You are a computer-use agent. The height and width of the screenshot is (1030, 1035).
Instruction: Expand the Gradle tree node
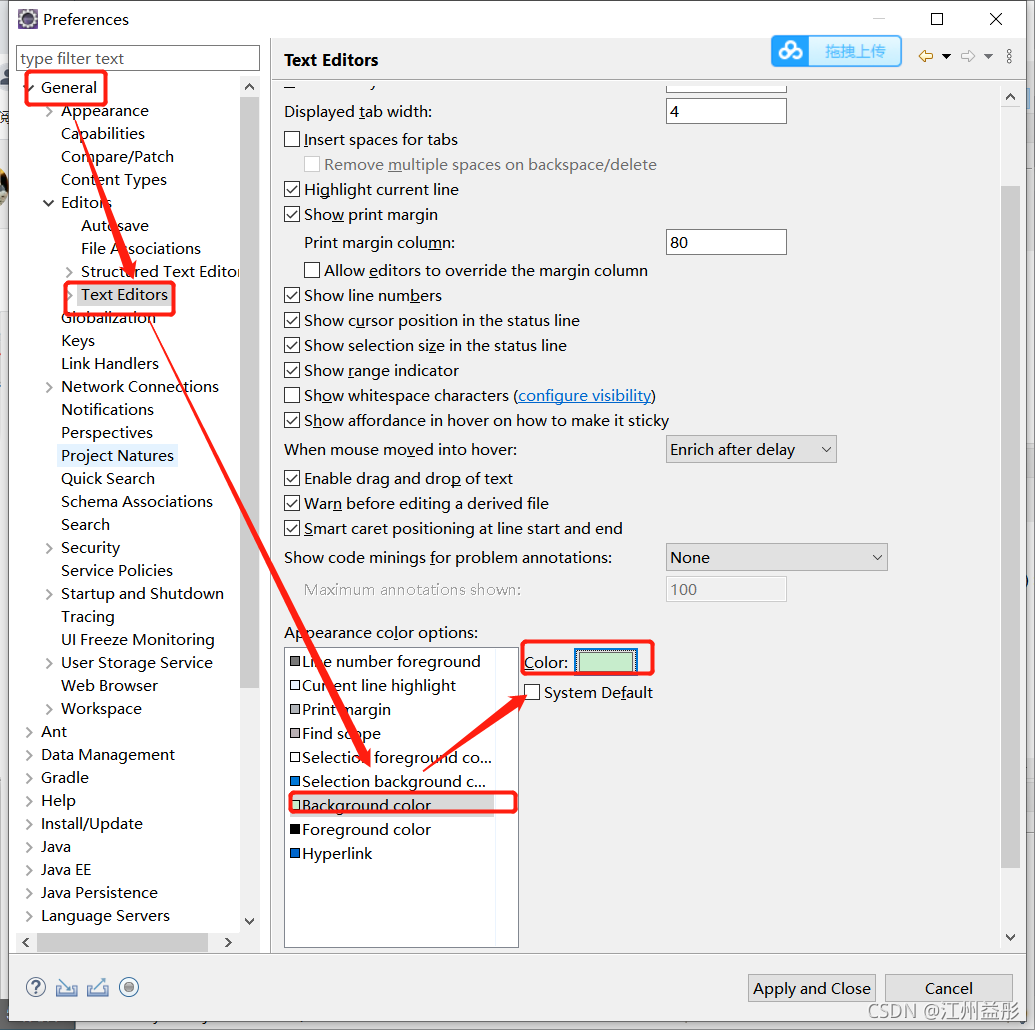29,778
